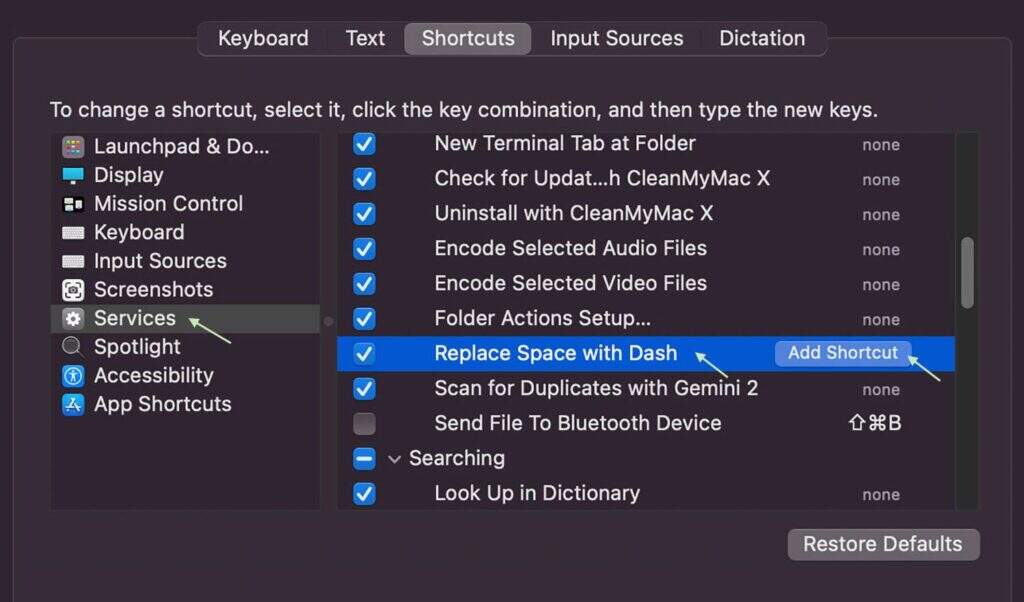Click the Display monitor icon
This screenshot has height=602, width=1024.
(73, 176)
